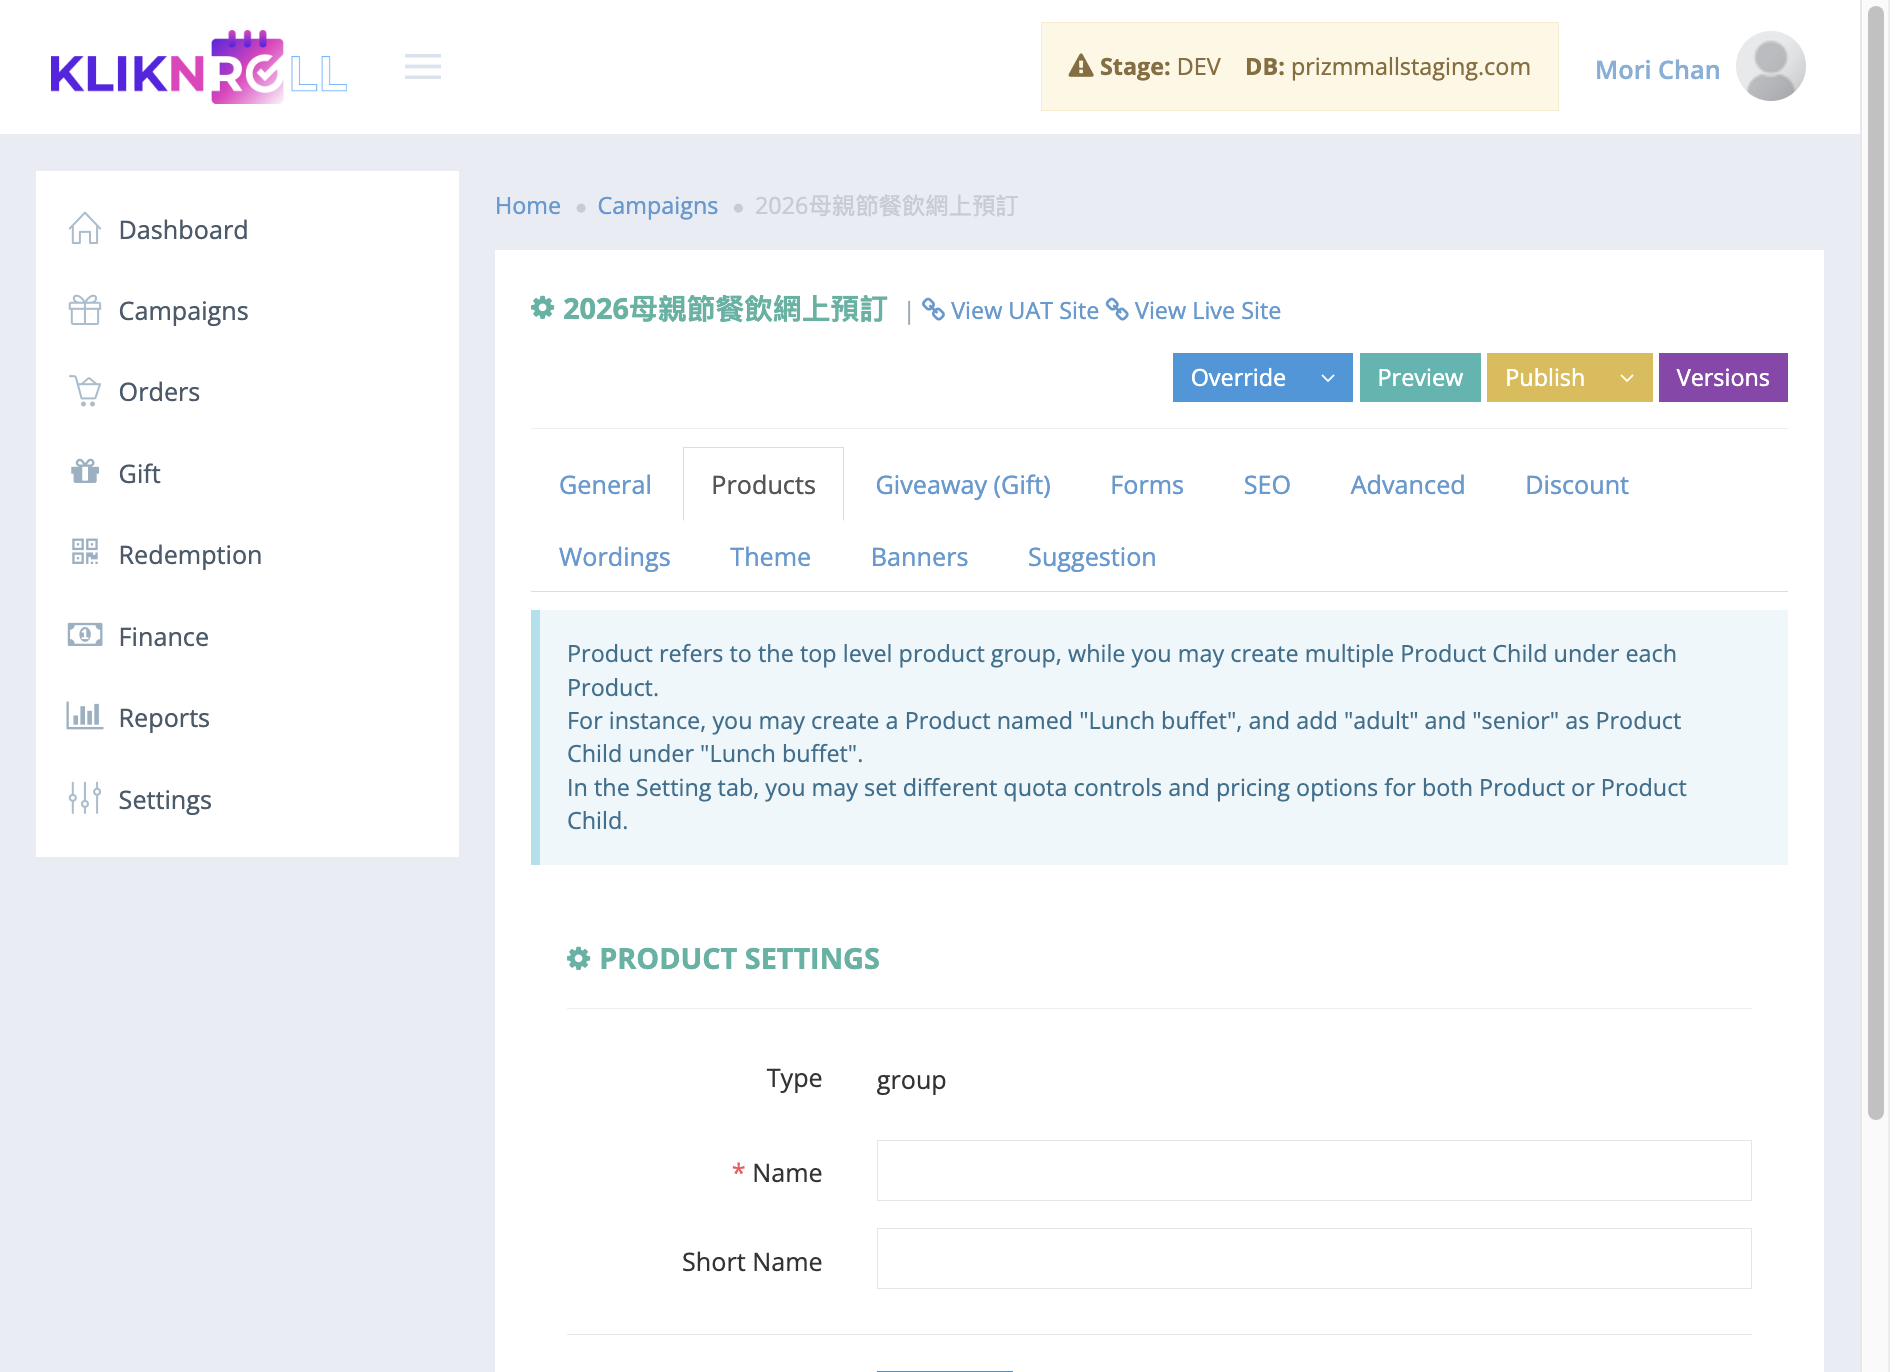Click the chain link icon before View Live Site
This screenshot has width=1890, height=1372.
[1117, 310]
